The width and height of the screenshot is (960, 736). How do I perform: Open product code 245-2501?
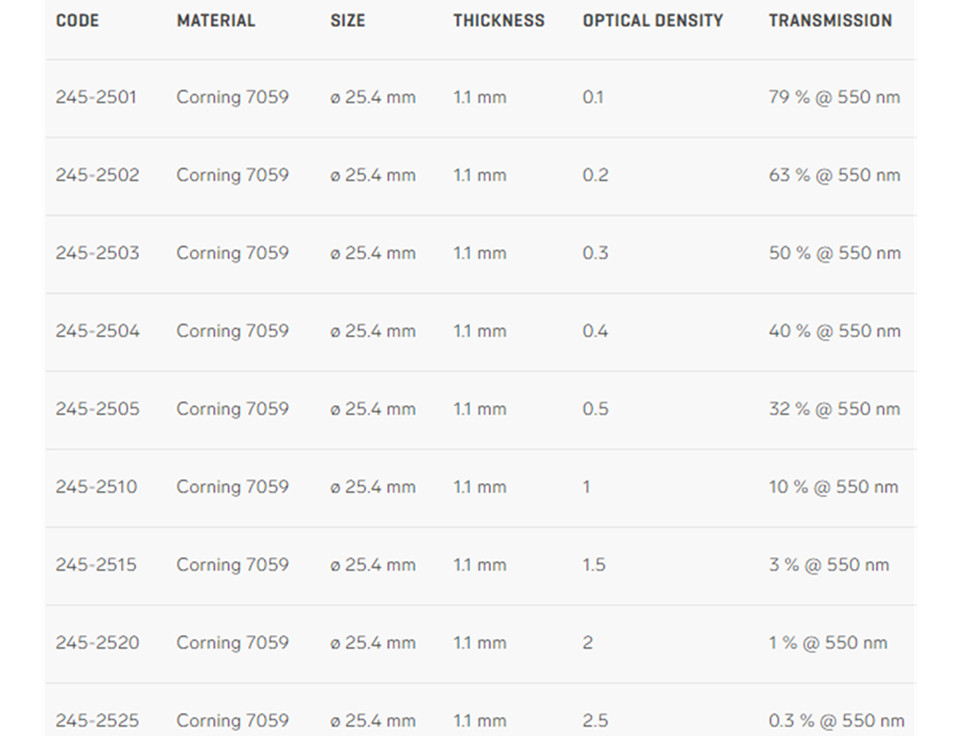point(96,97)
